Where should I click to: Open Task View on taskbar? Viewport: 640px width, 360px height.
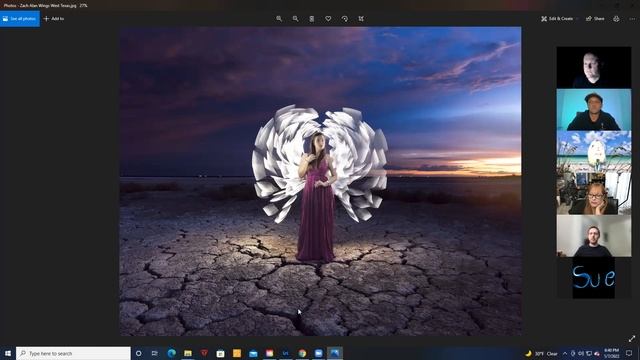tap(155, 353)
